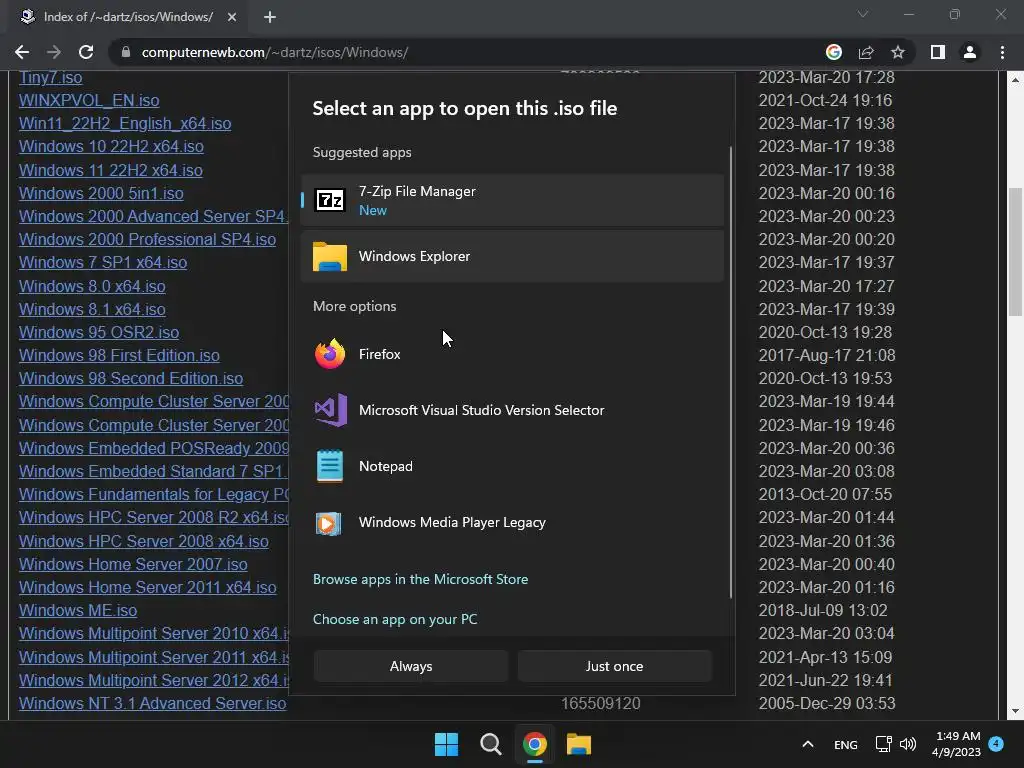Image resolution: width=1024 pixels, height=768 pixels.
Task: Open Windows ME.iso link
Action: coord(78,610)
